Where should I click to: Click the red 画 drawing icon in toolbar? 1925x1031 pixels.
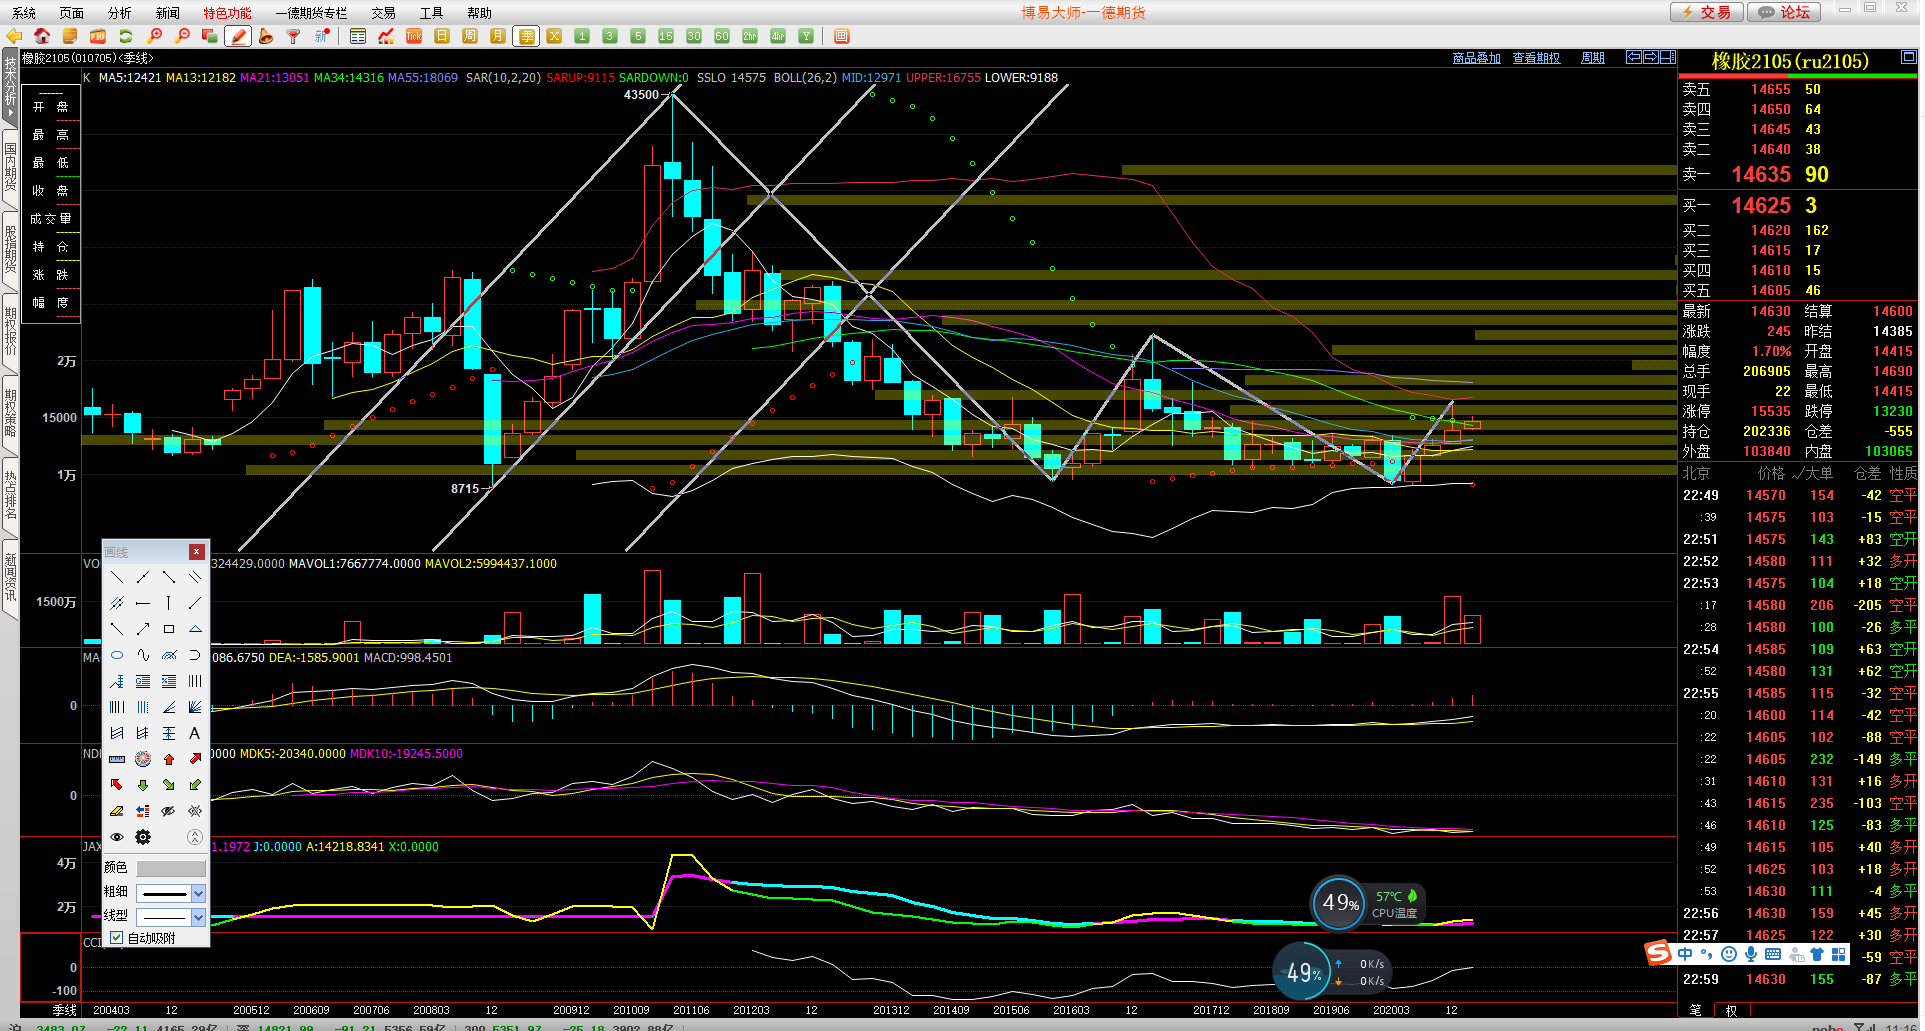point(842,36)
